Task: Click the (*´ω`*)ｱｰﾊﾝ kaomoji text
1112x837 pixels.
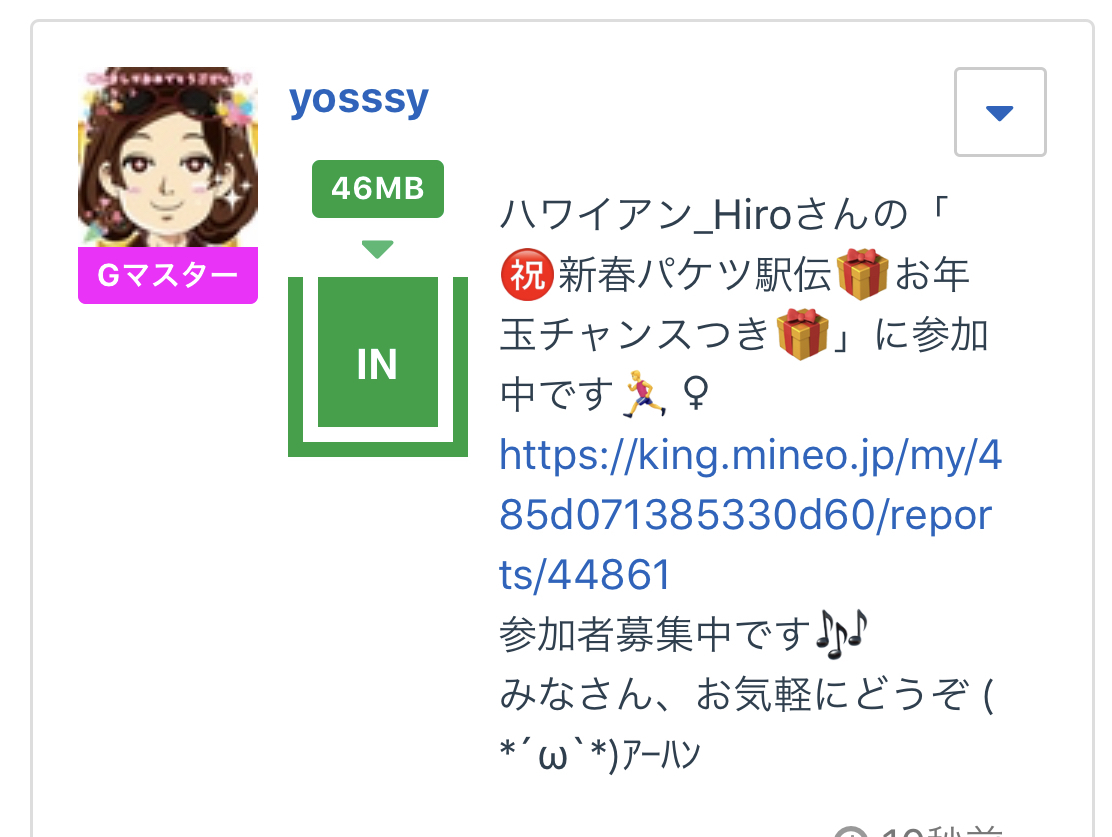Action: click(599, 753)
